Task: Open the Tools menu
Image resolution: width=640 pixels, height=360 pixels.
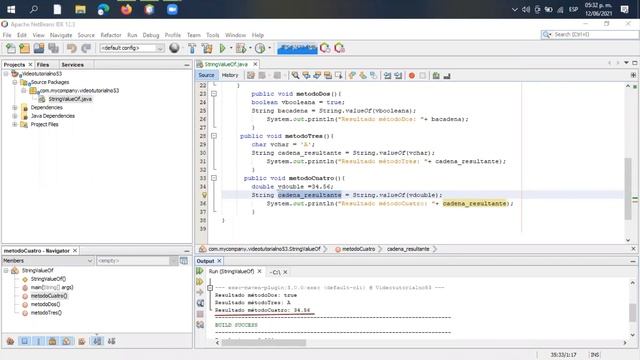Action: click(213, 35)
